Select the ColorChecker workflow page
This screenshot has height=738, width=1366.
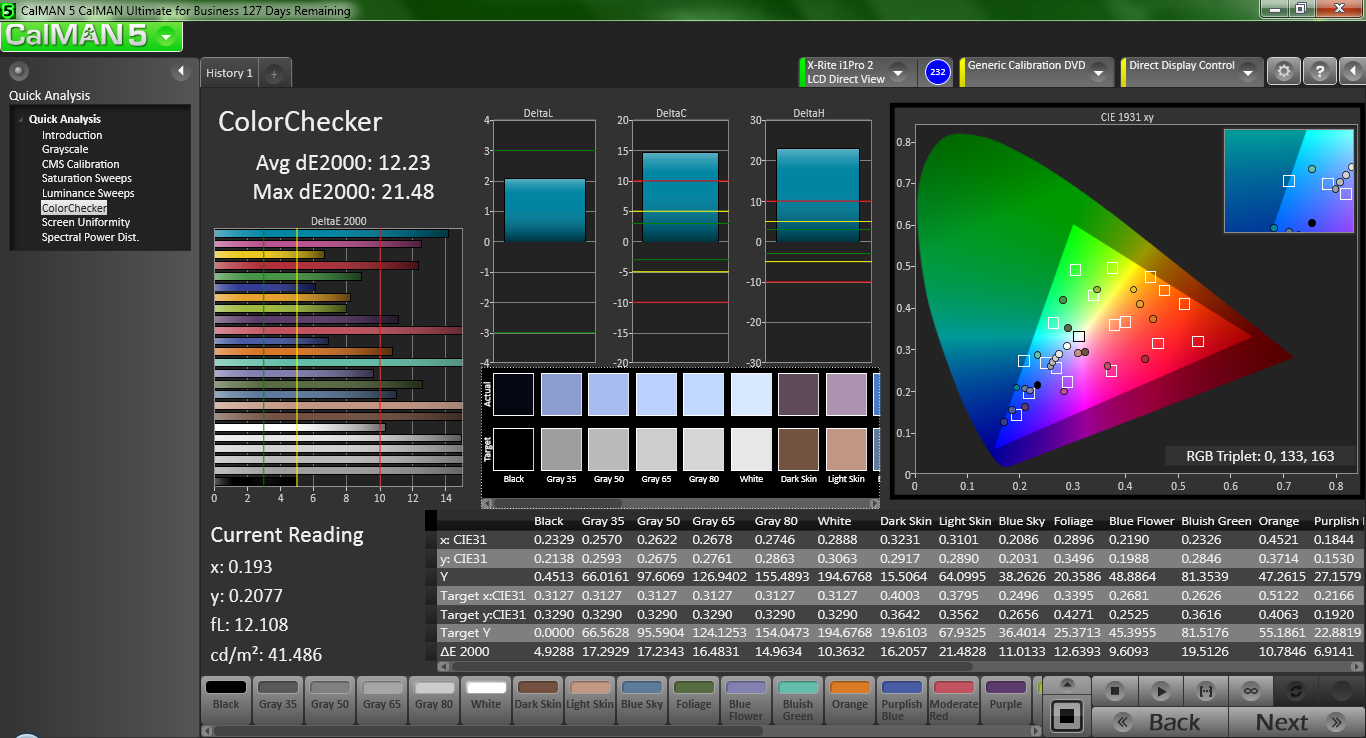click(x=74, y=208)
